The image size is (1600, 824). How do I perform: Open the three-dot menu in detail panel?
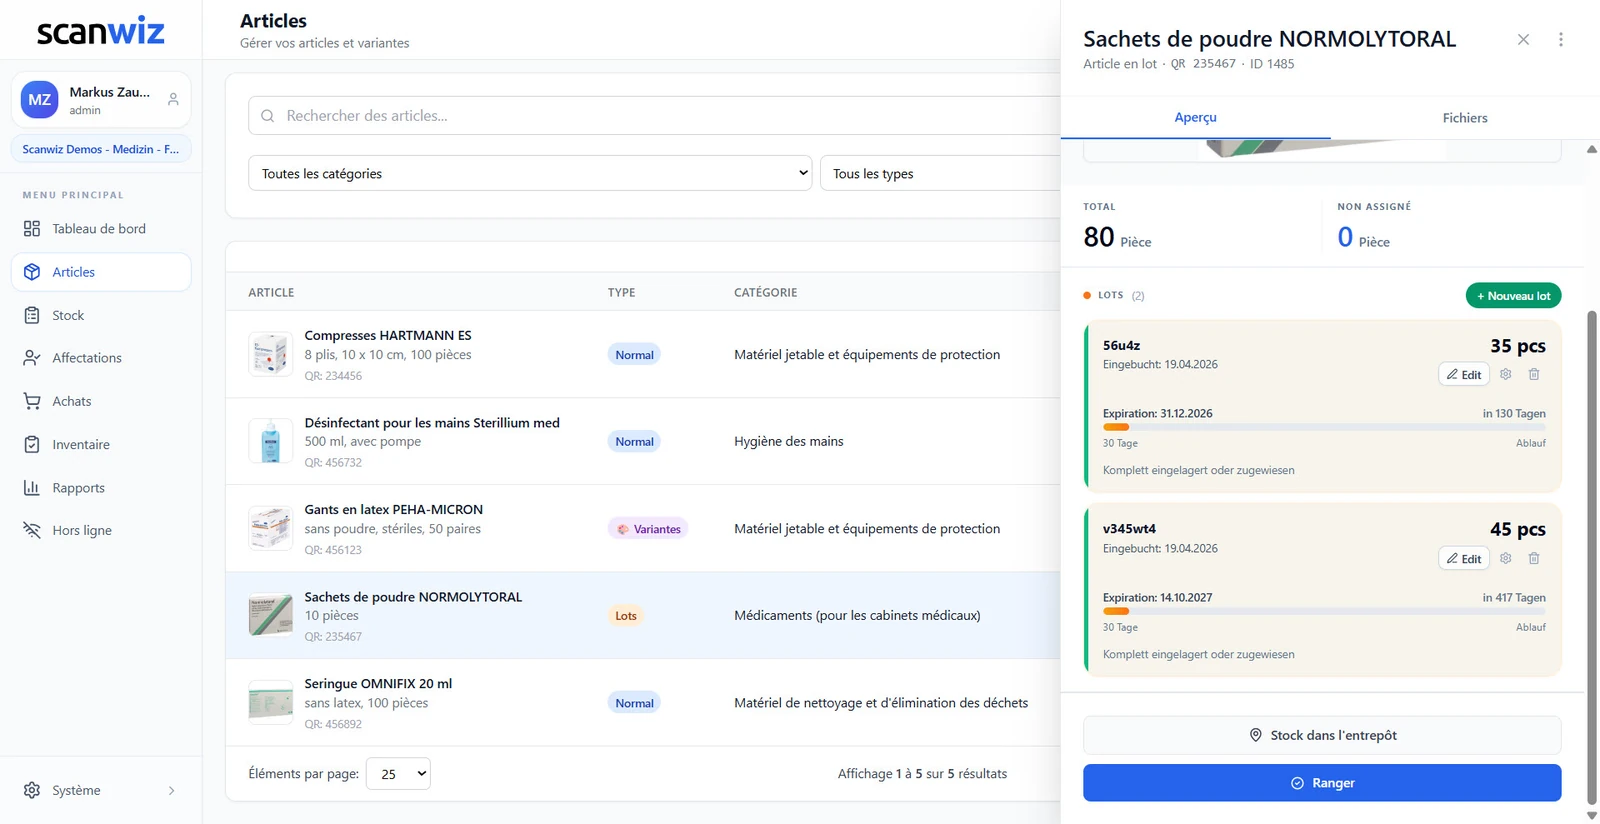[1561, 40]
